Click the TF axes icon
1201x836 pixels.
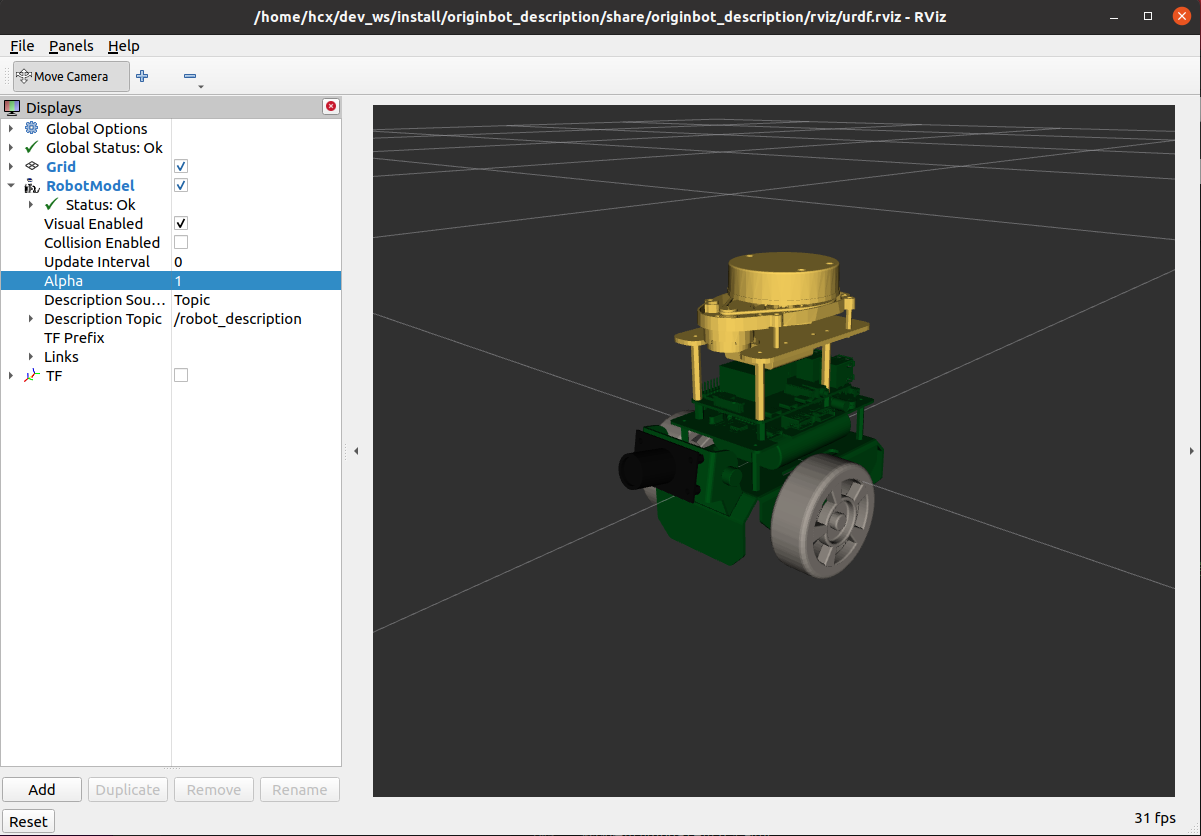click(x=31, y=376)
